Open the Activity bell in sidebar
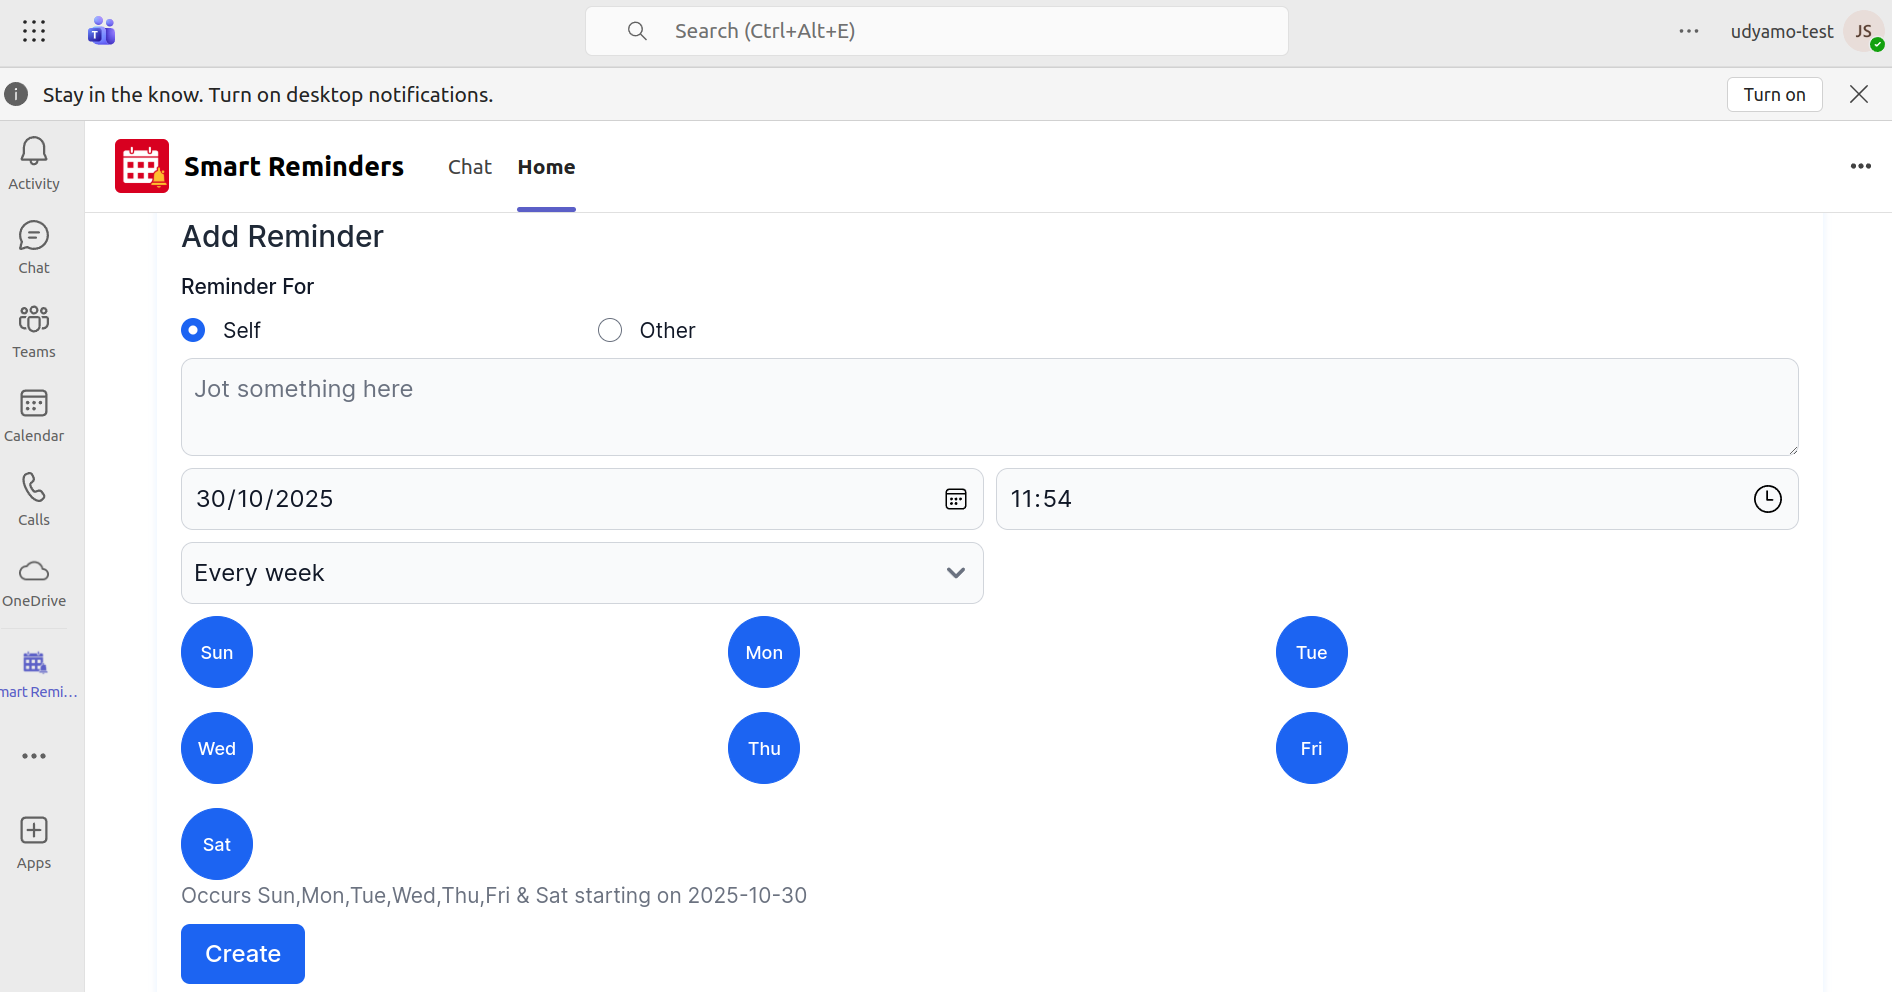This screenshot has width=1892, height=992. (x=34, y=163)
